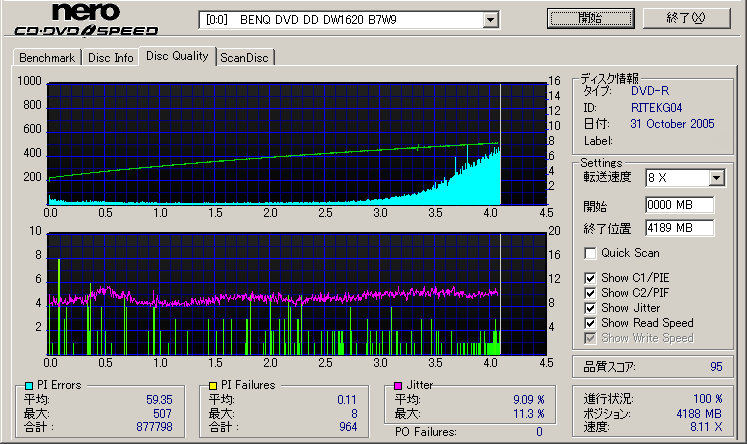Image resolution: width=747 pixels, height=444 pixels.
Task: Click the start position 0000 MB field
Action: tap(679, 205)
